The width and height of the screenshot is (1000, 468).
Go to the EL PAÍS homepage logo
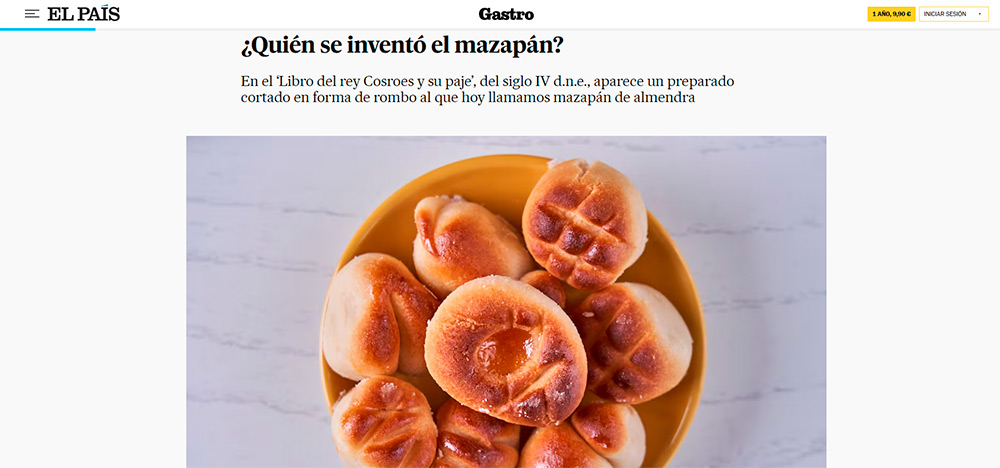[84, 13]
